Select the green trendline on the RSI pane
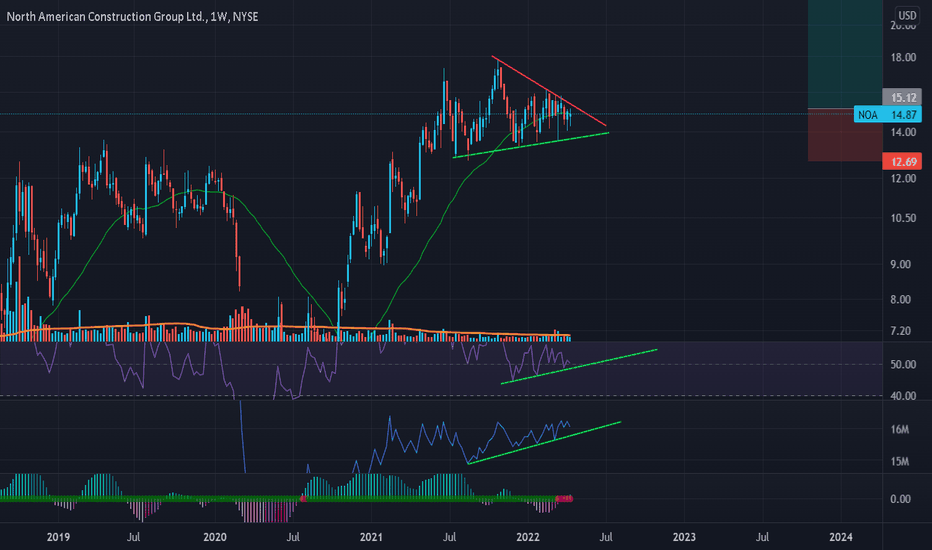Viewport: 932px width, 550px height. point(579,366)
